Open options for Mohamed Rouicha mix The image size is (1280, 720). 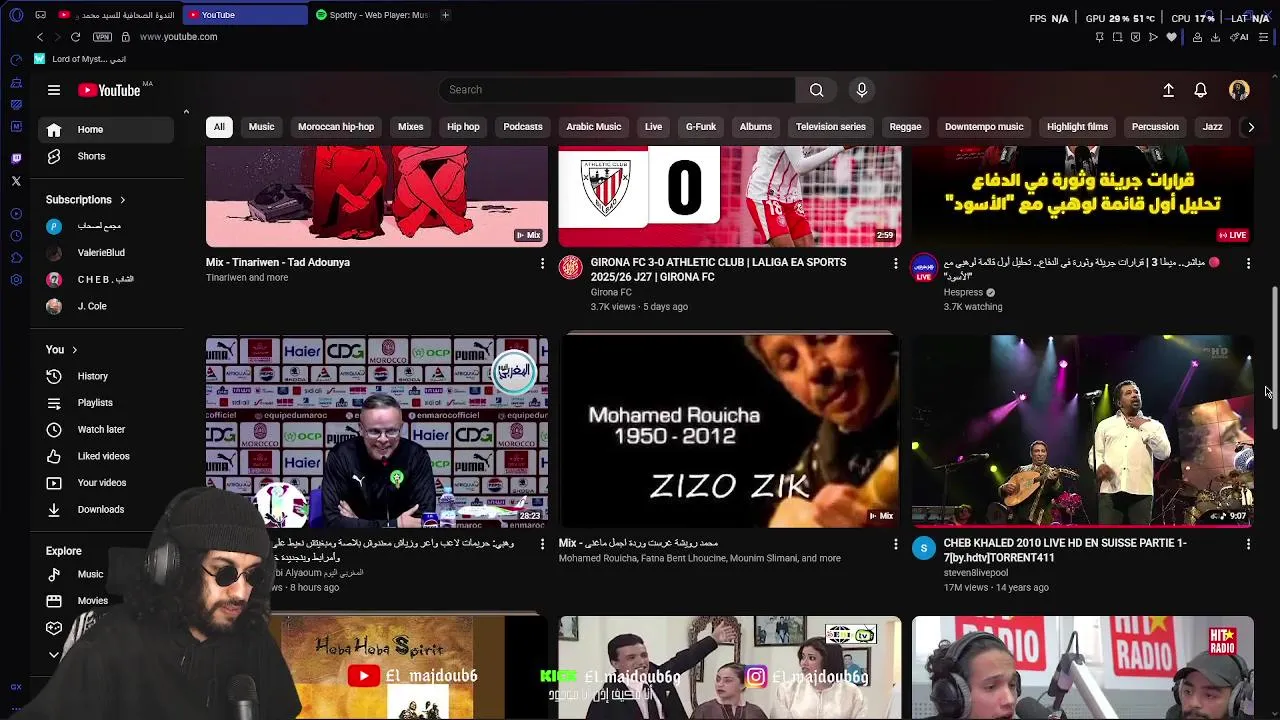[x=896, y=544]
